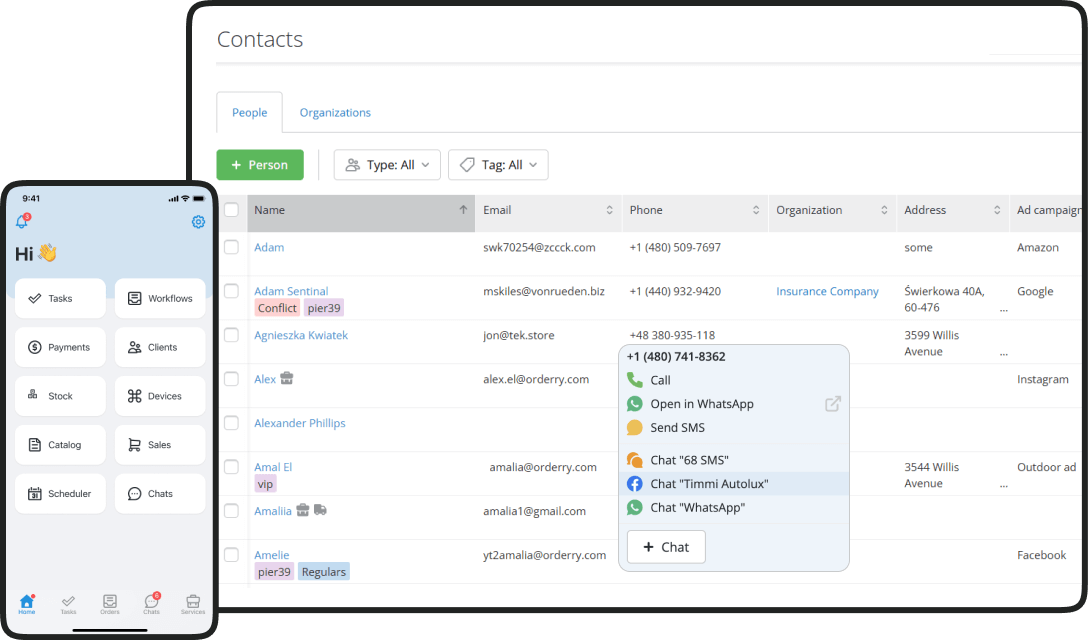This screenshot has height=640, width=1088.
Task: Expand the Type: All filter dropdown
Action: (387, 165)
